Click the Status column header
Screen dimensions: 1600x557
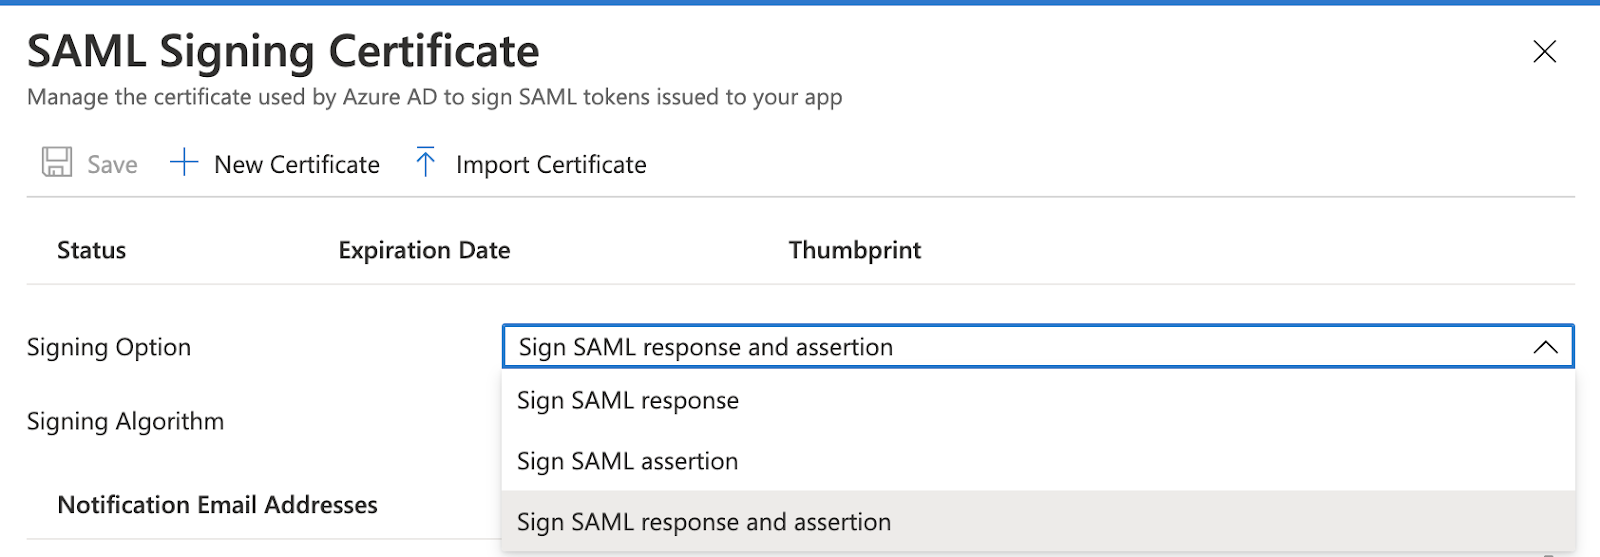(x=91, y=250)
